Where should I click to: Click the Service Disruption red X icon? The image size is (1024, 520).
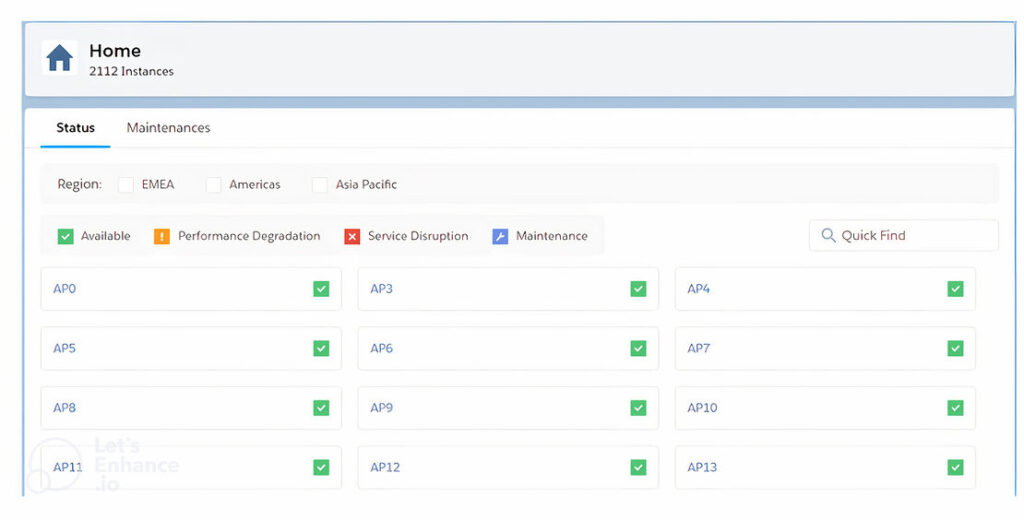pos(352,236)
